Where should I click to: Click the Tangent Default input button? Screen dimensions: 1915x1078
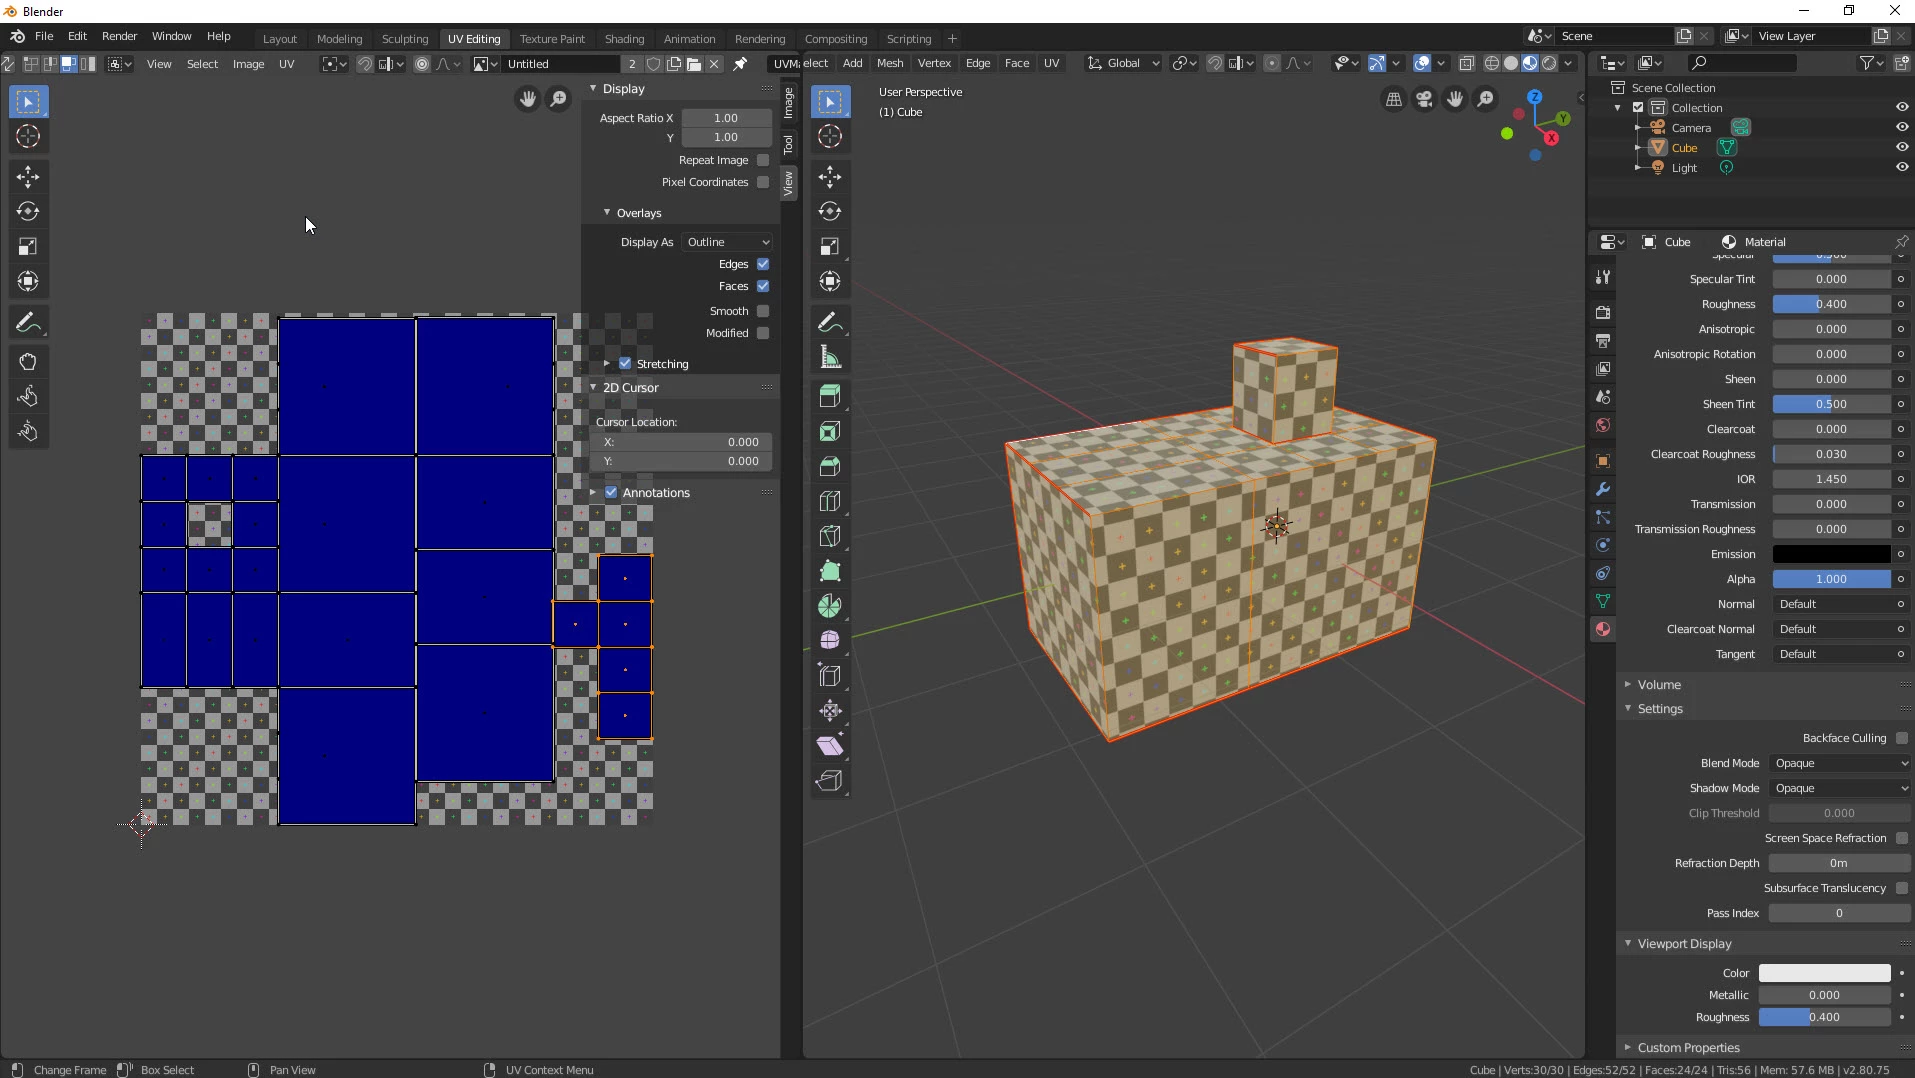pyautogui.click(x=1839, y=654)
